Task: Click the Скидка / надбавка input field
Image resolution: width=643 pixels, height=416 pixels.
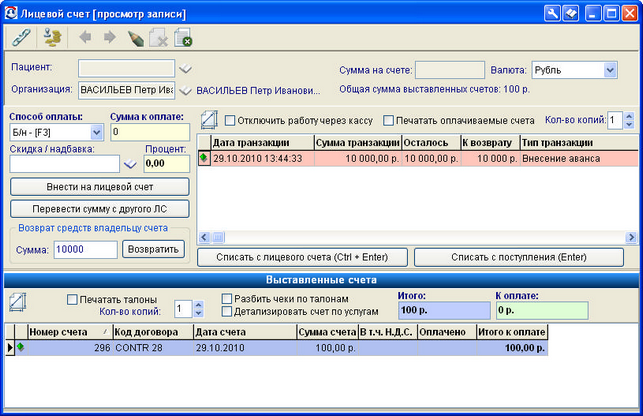Action: pyautogui.click(x=64, y=164)
